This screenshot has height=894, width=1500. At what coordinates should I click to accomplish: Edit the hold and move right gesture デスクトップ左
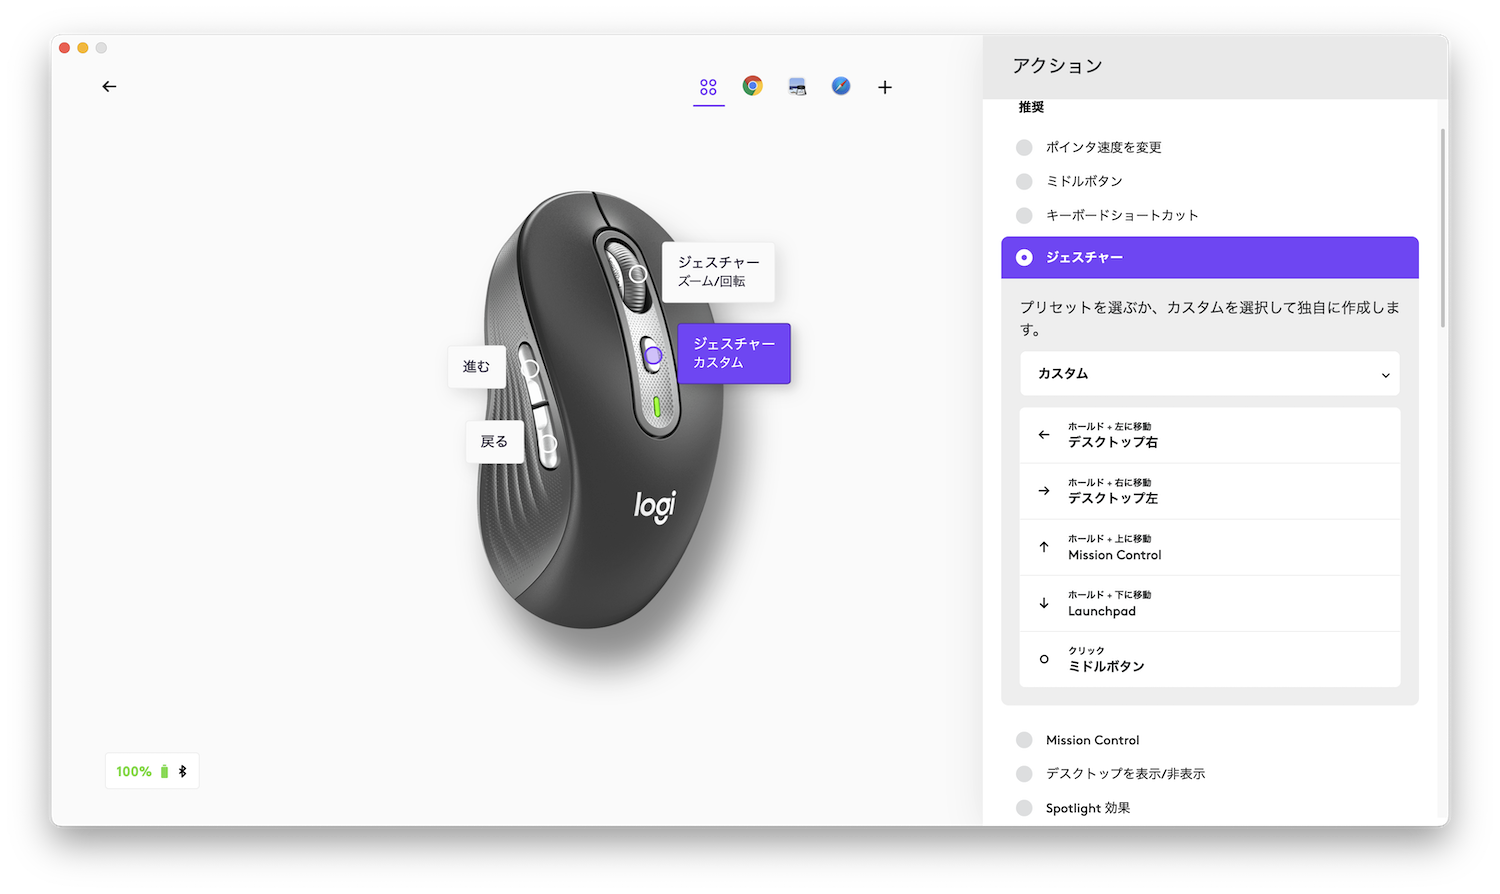1210,491
